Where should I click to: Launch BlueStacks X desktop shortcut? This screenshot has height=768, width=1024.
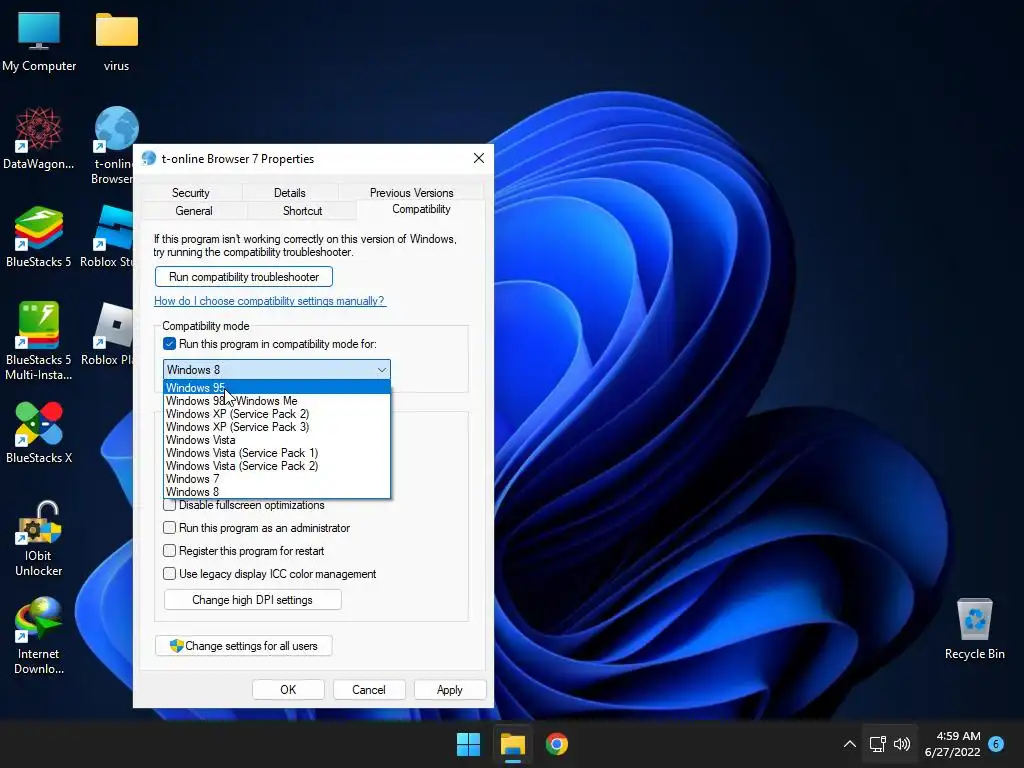coord(39,432)
